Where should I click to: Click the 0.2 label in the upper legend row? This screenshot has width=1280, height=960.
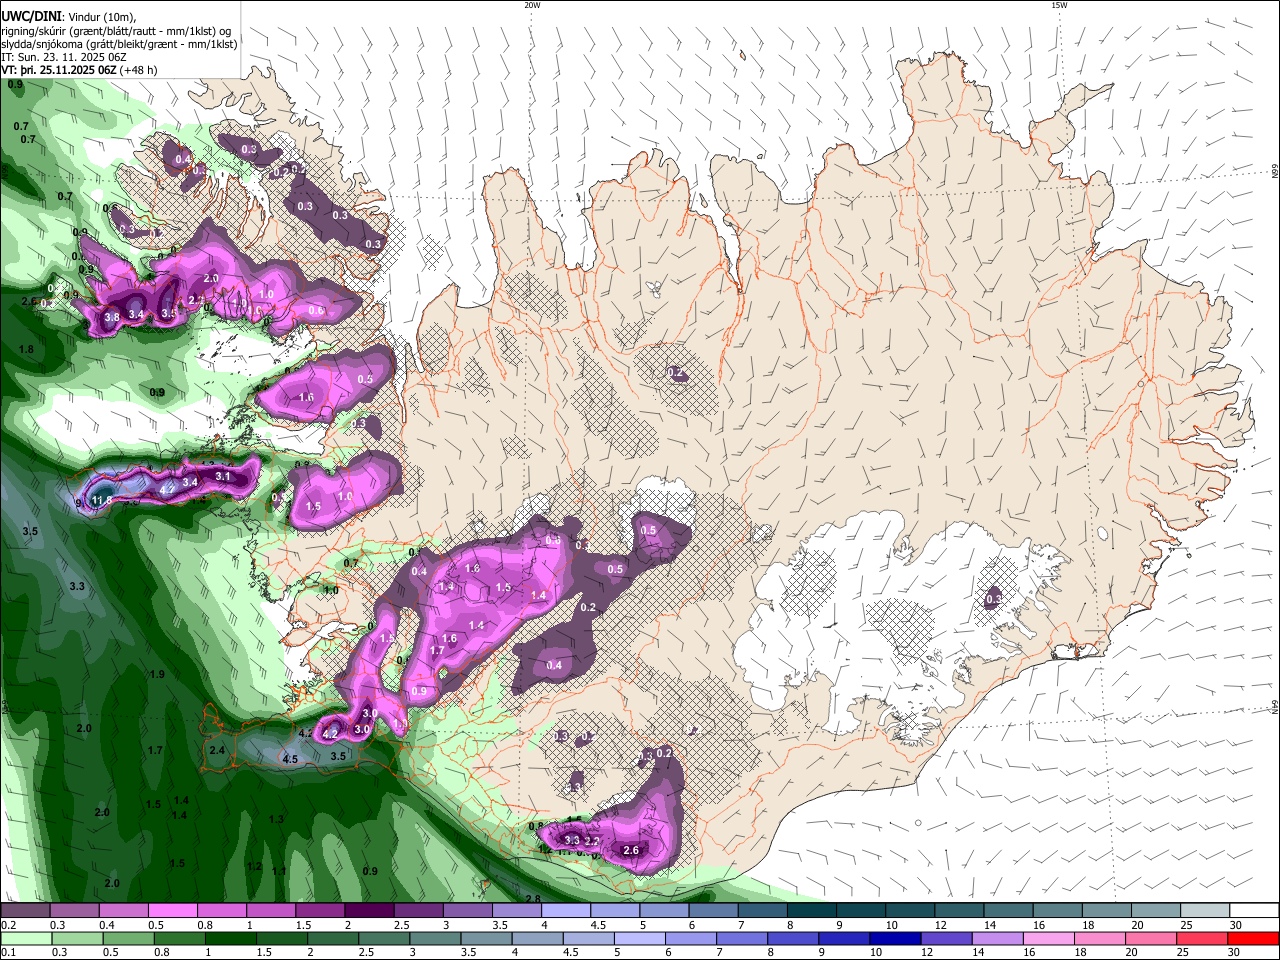point(9,925)
